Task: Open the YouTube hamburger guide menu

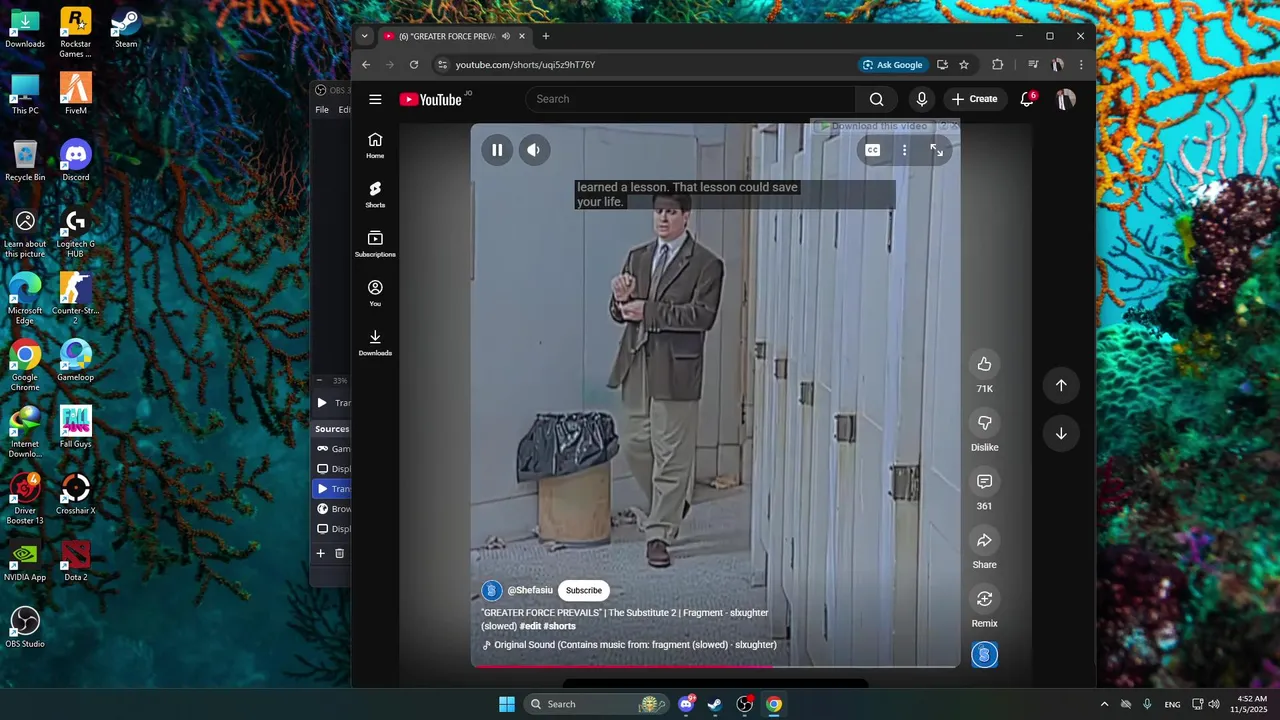Action: point(375,99)
